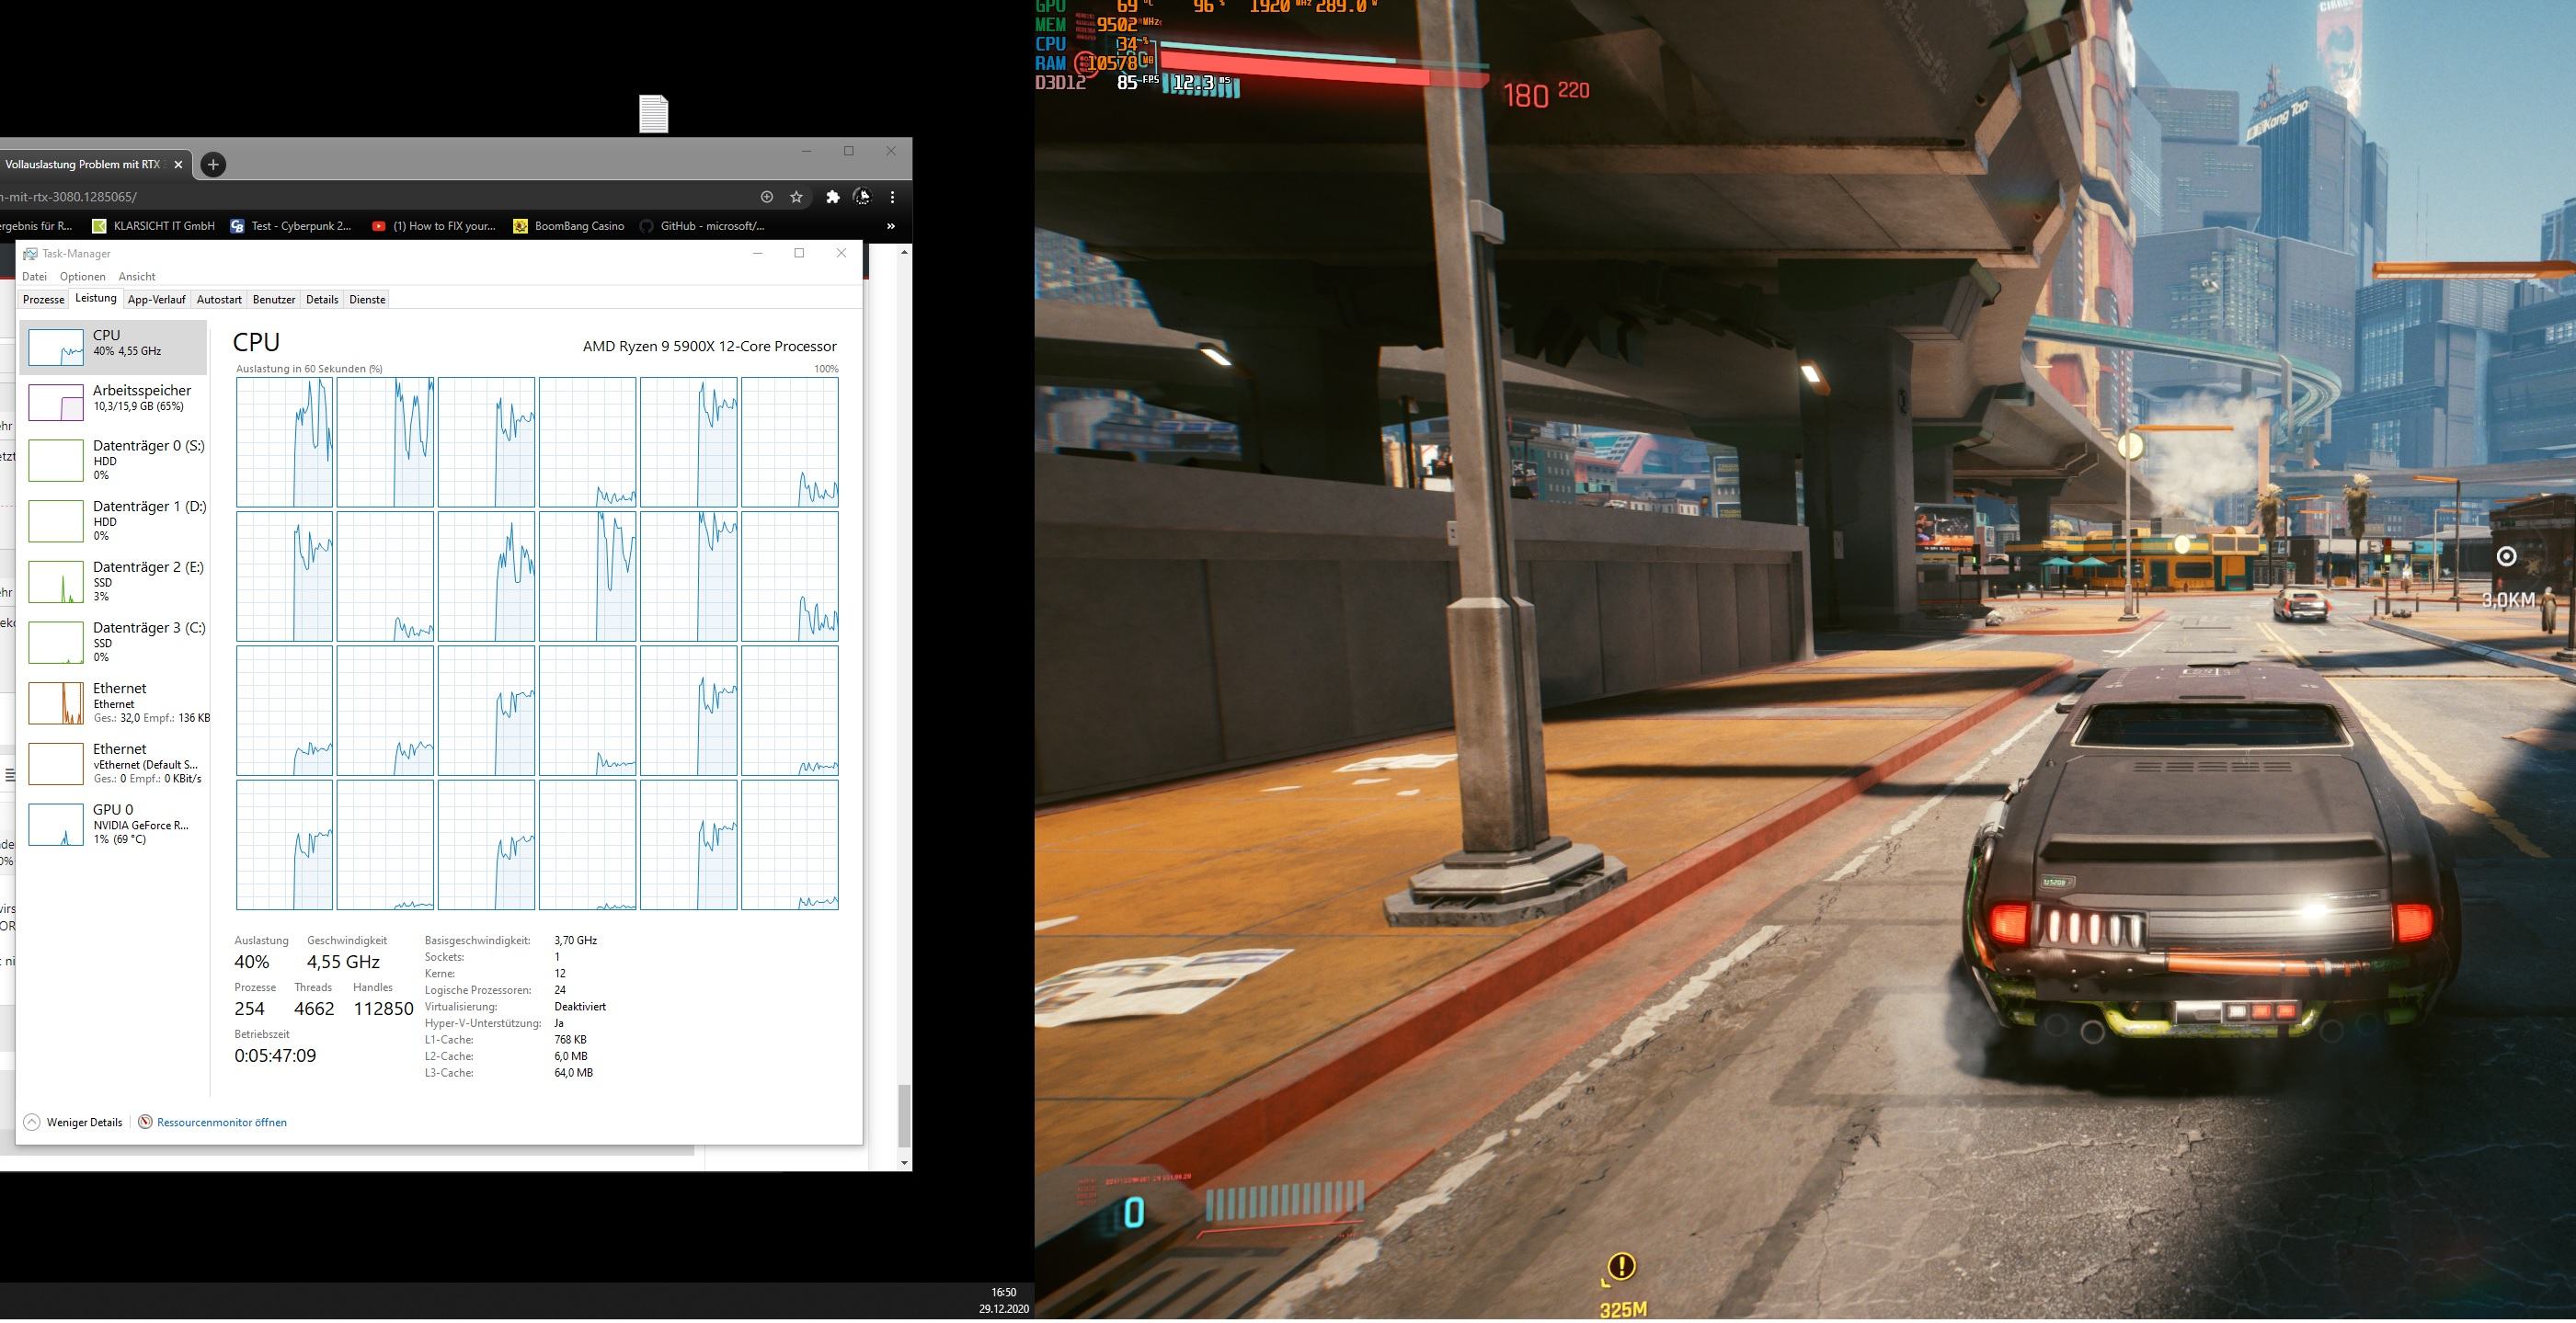The height and width of the screenshot is (1323, 2576).
Task: Close the Vollauslastung Problem mit RTX browser tab
Action: click(178, 164)
